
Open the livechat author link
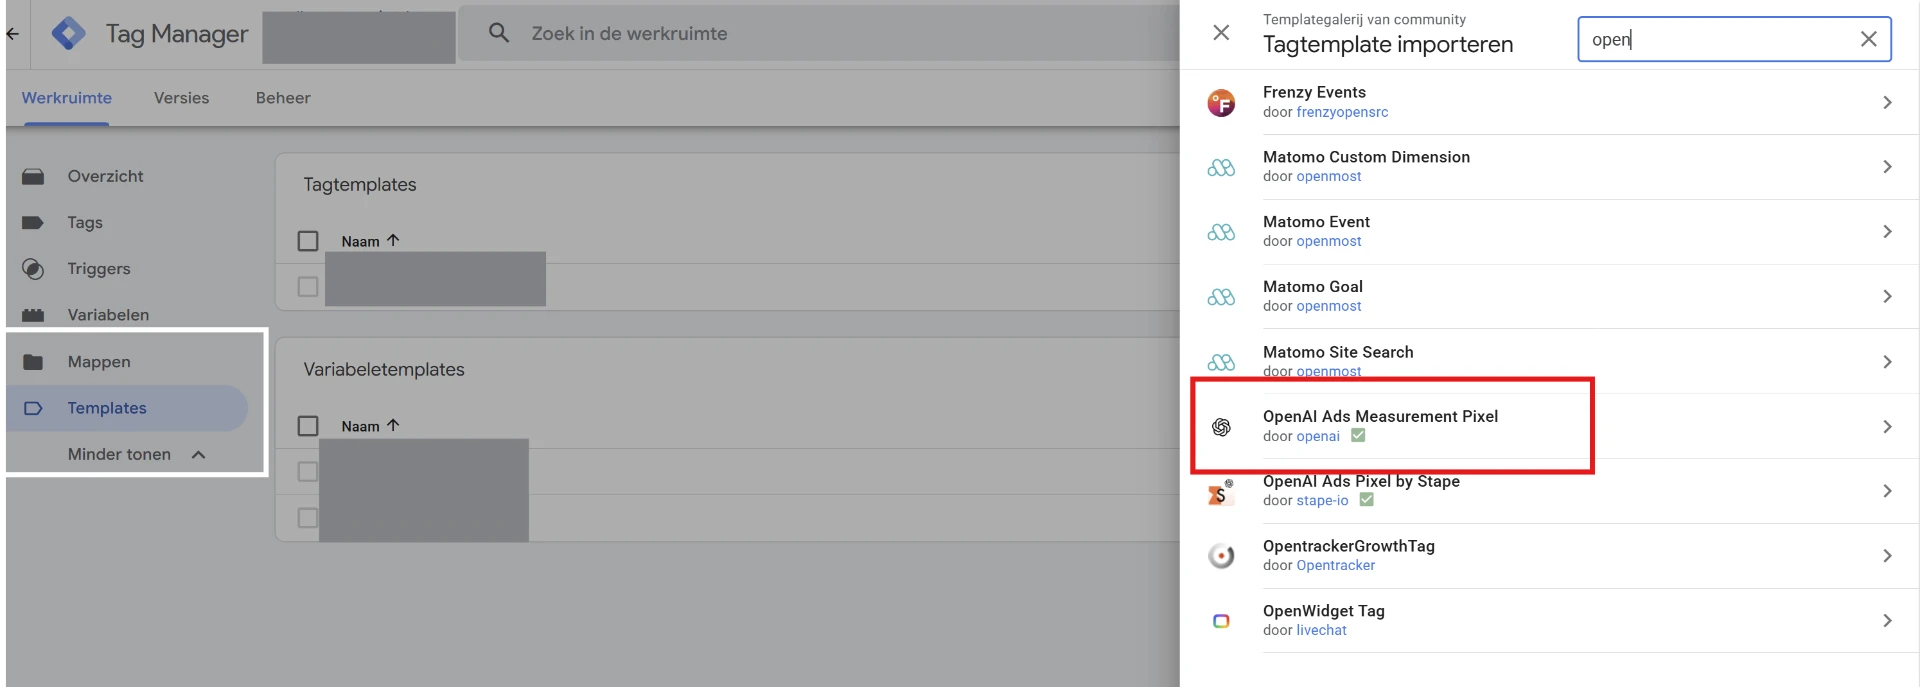1321,630
